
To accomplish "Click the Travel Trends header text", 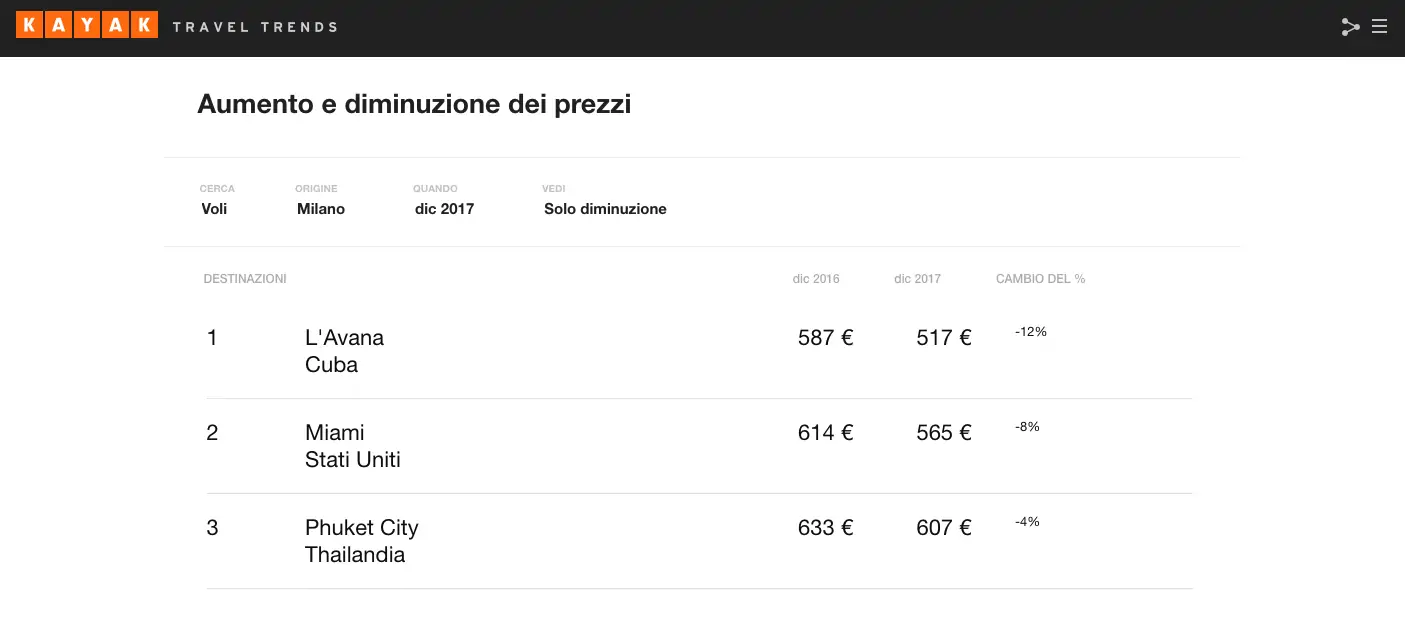I will point(255,27).
